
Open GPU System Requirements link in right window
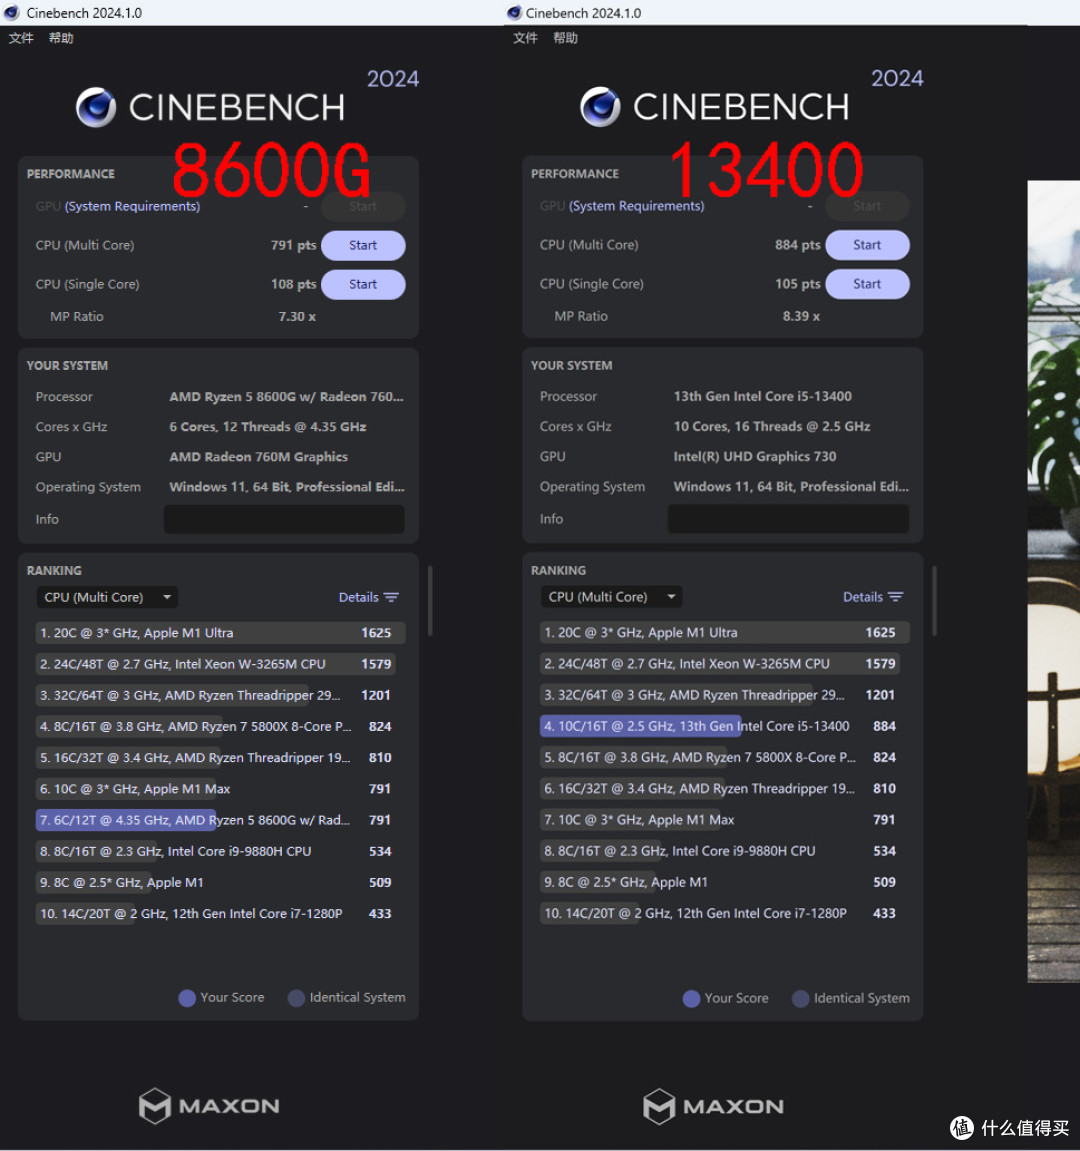pyautogui.click(x=637, y=206)
